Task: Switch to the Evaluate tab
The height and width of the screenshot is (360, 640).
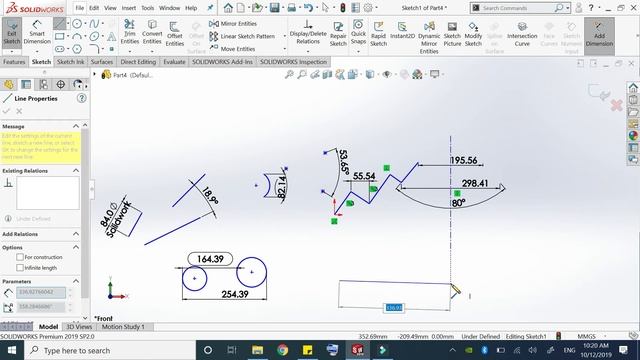Action: click(x=174, y=62)
